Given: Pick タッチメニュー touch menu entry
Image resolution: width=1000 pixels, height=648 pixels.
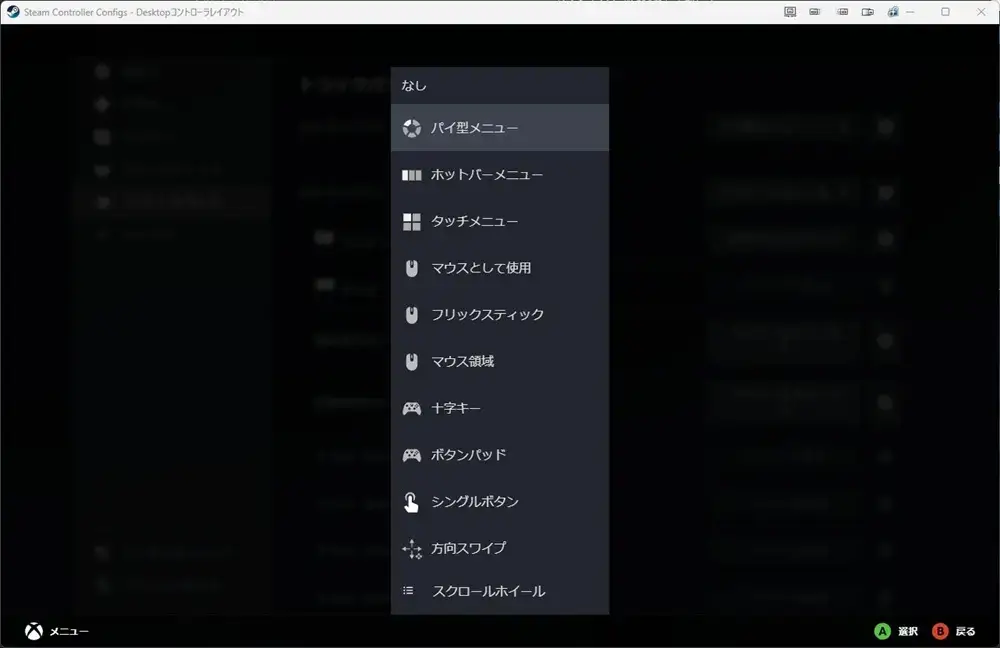Looking at the screenshot, I should (499, 221).
